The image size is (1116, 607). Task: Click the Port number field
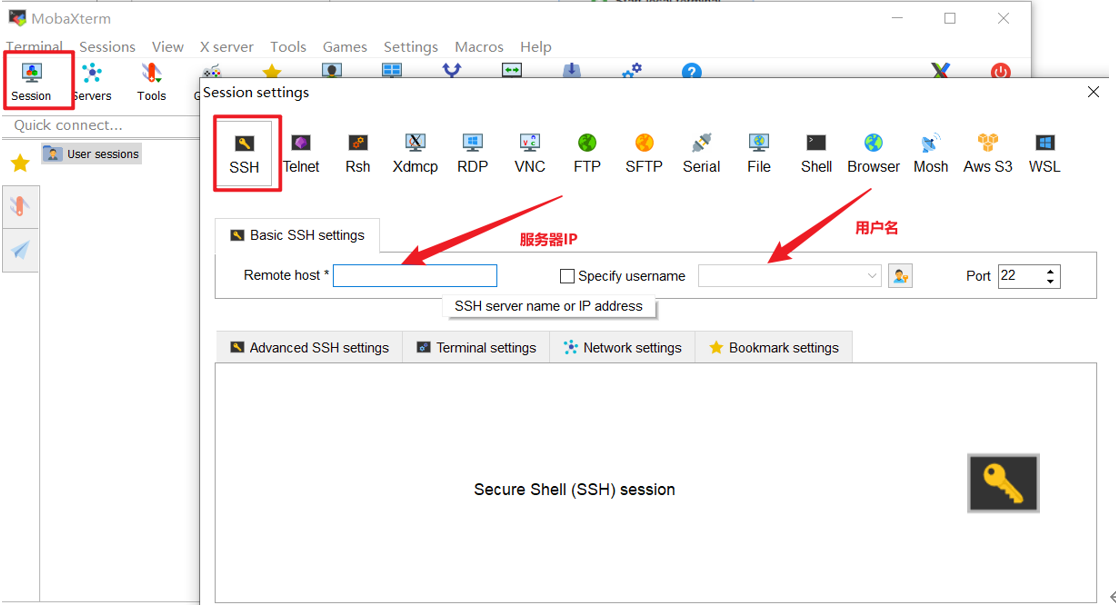tap(1021, 276)
